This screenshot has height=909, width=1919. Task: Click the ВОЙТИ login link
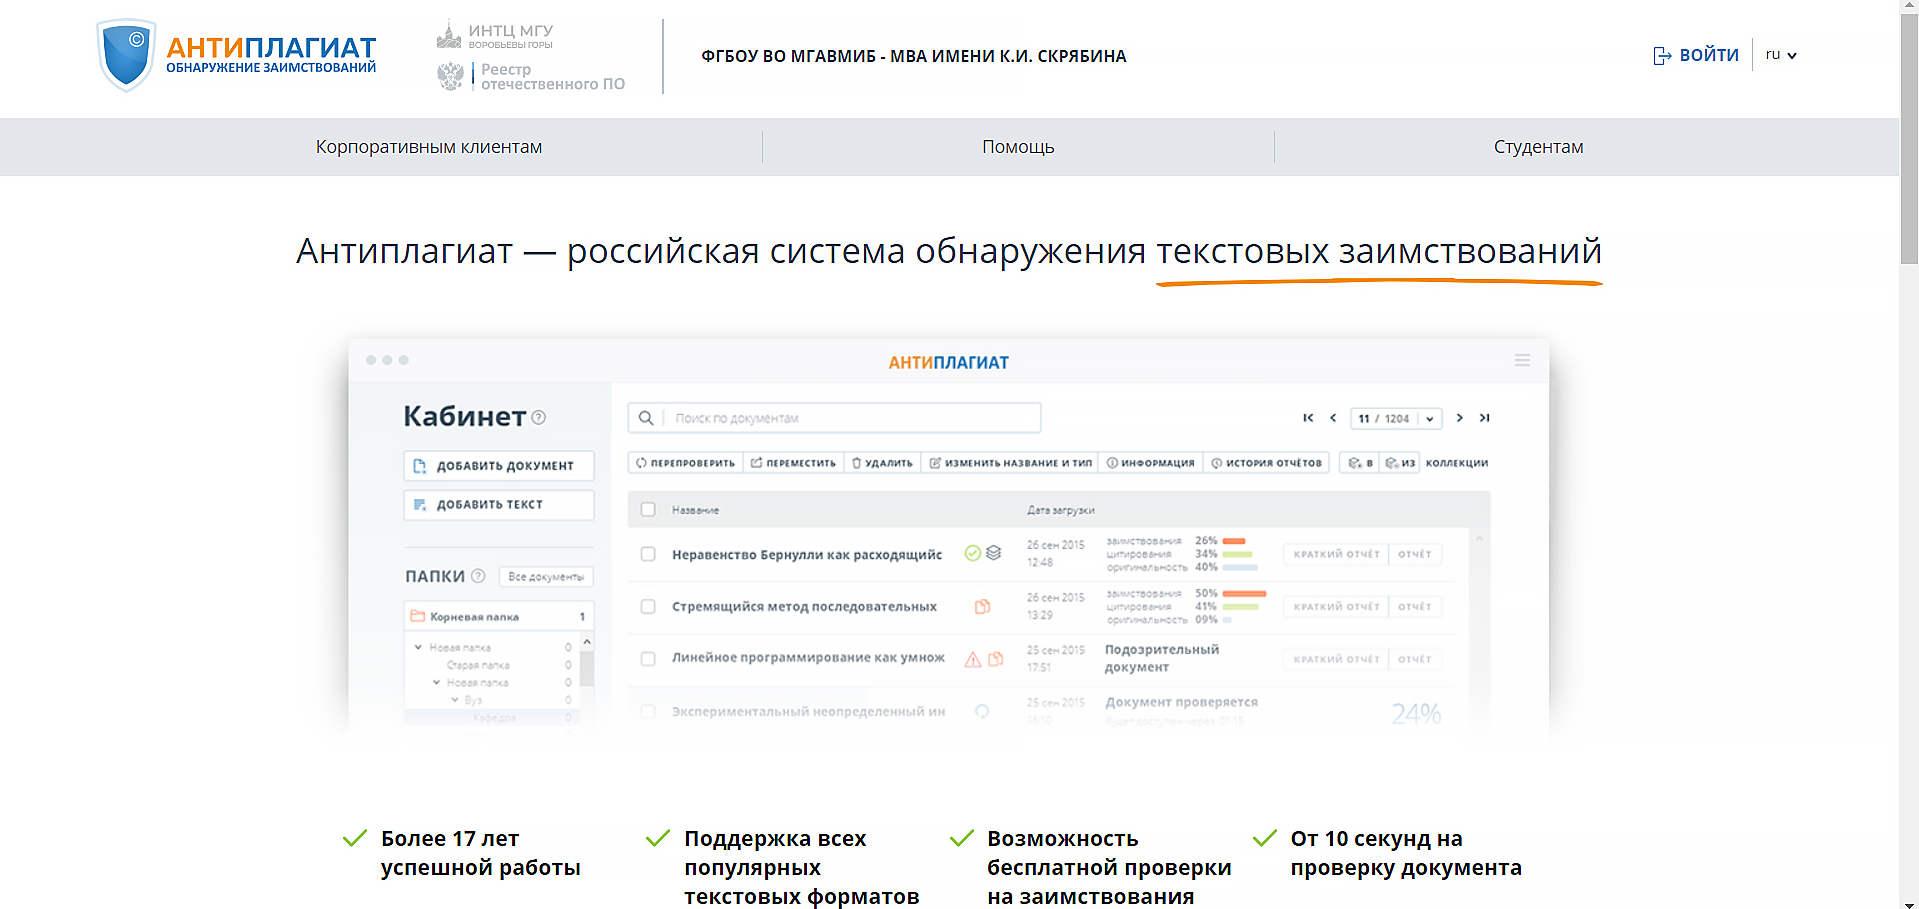[1709, 55]
